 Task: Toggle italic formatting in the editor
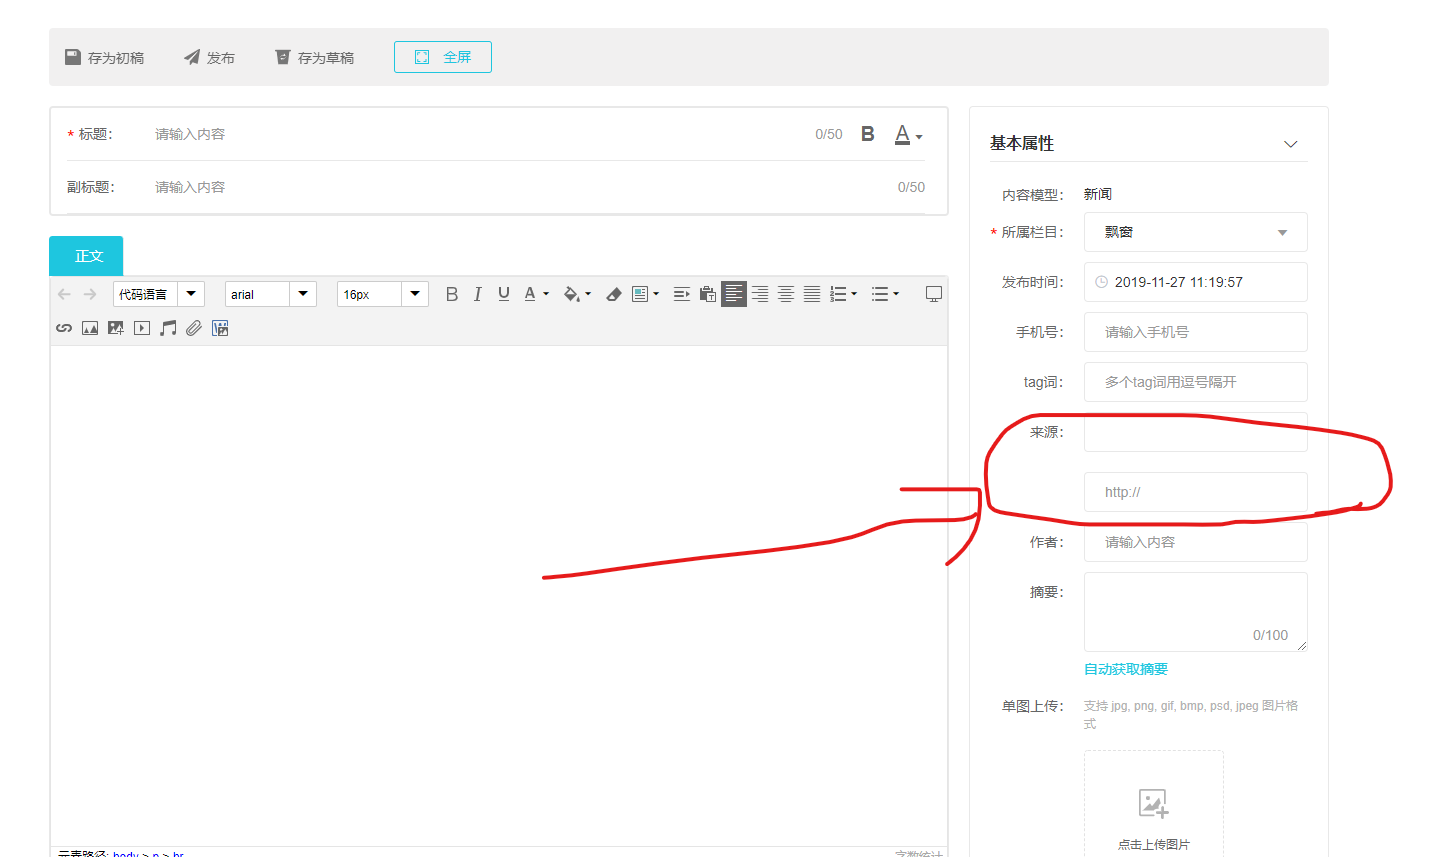coord(478,294)
